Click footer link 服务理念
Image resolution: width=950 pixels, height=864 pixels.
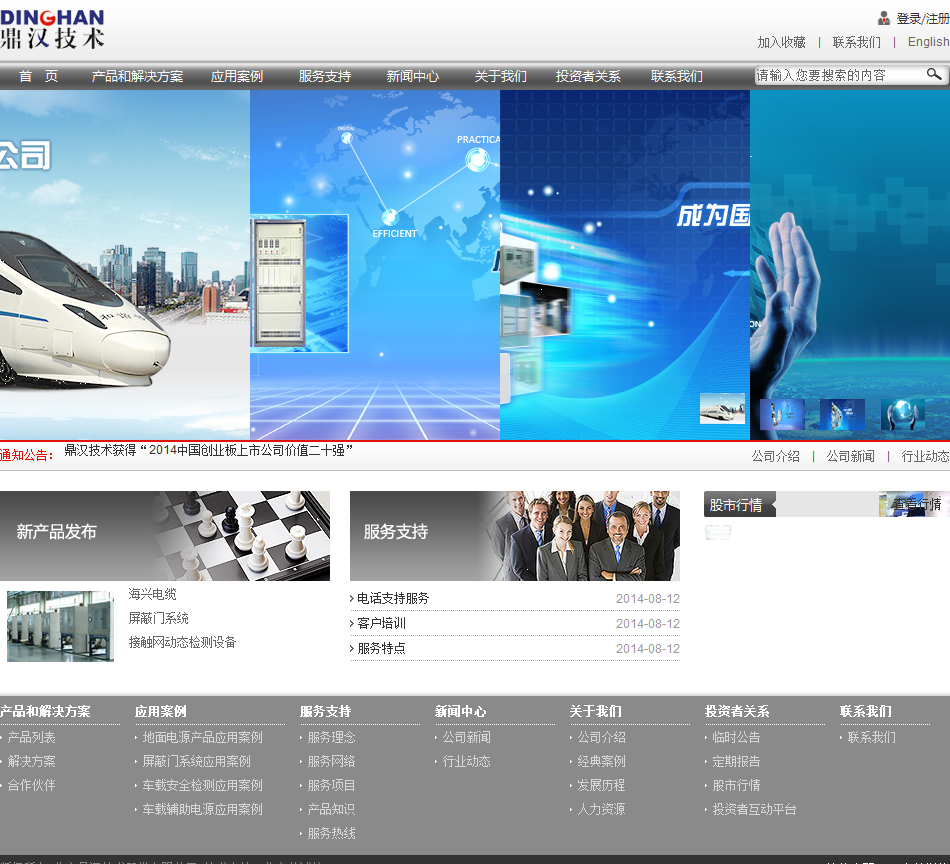(331, 737)
